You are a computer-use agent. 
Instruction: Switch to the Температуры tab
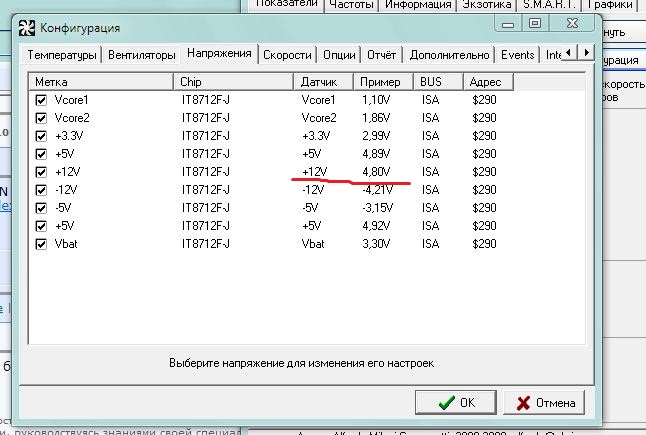[62, 54]
